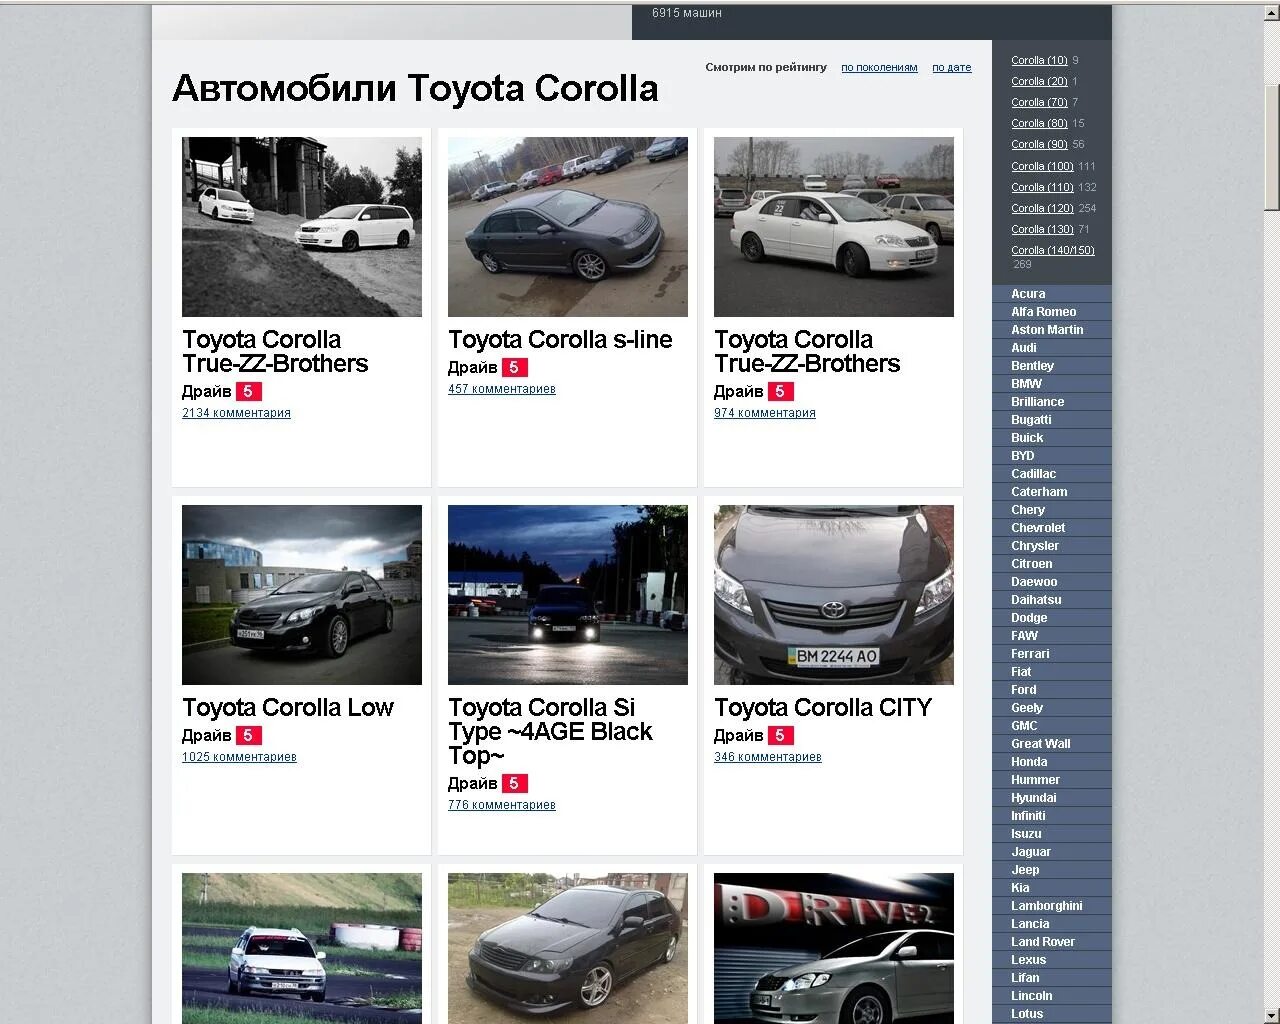The height and width of the screenshot is (1024, 1280).
Task: Go to Lamborghini brand
Action: 1046,906
